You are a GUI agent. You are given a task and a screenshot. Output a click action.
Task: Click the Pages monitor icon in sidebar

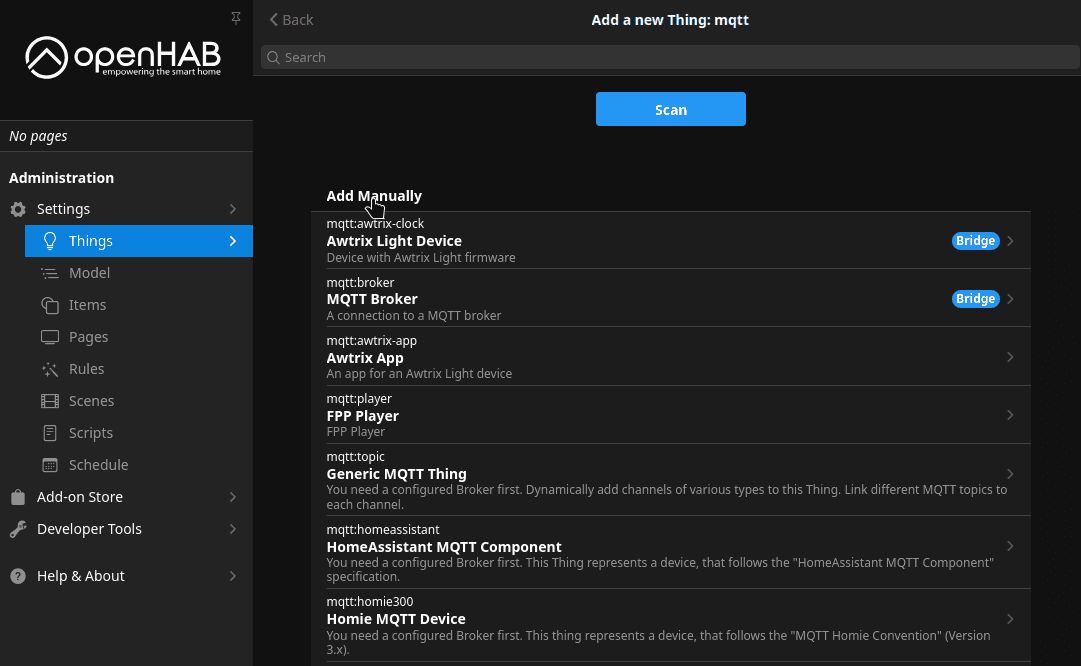click(50, 337)
